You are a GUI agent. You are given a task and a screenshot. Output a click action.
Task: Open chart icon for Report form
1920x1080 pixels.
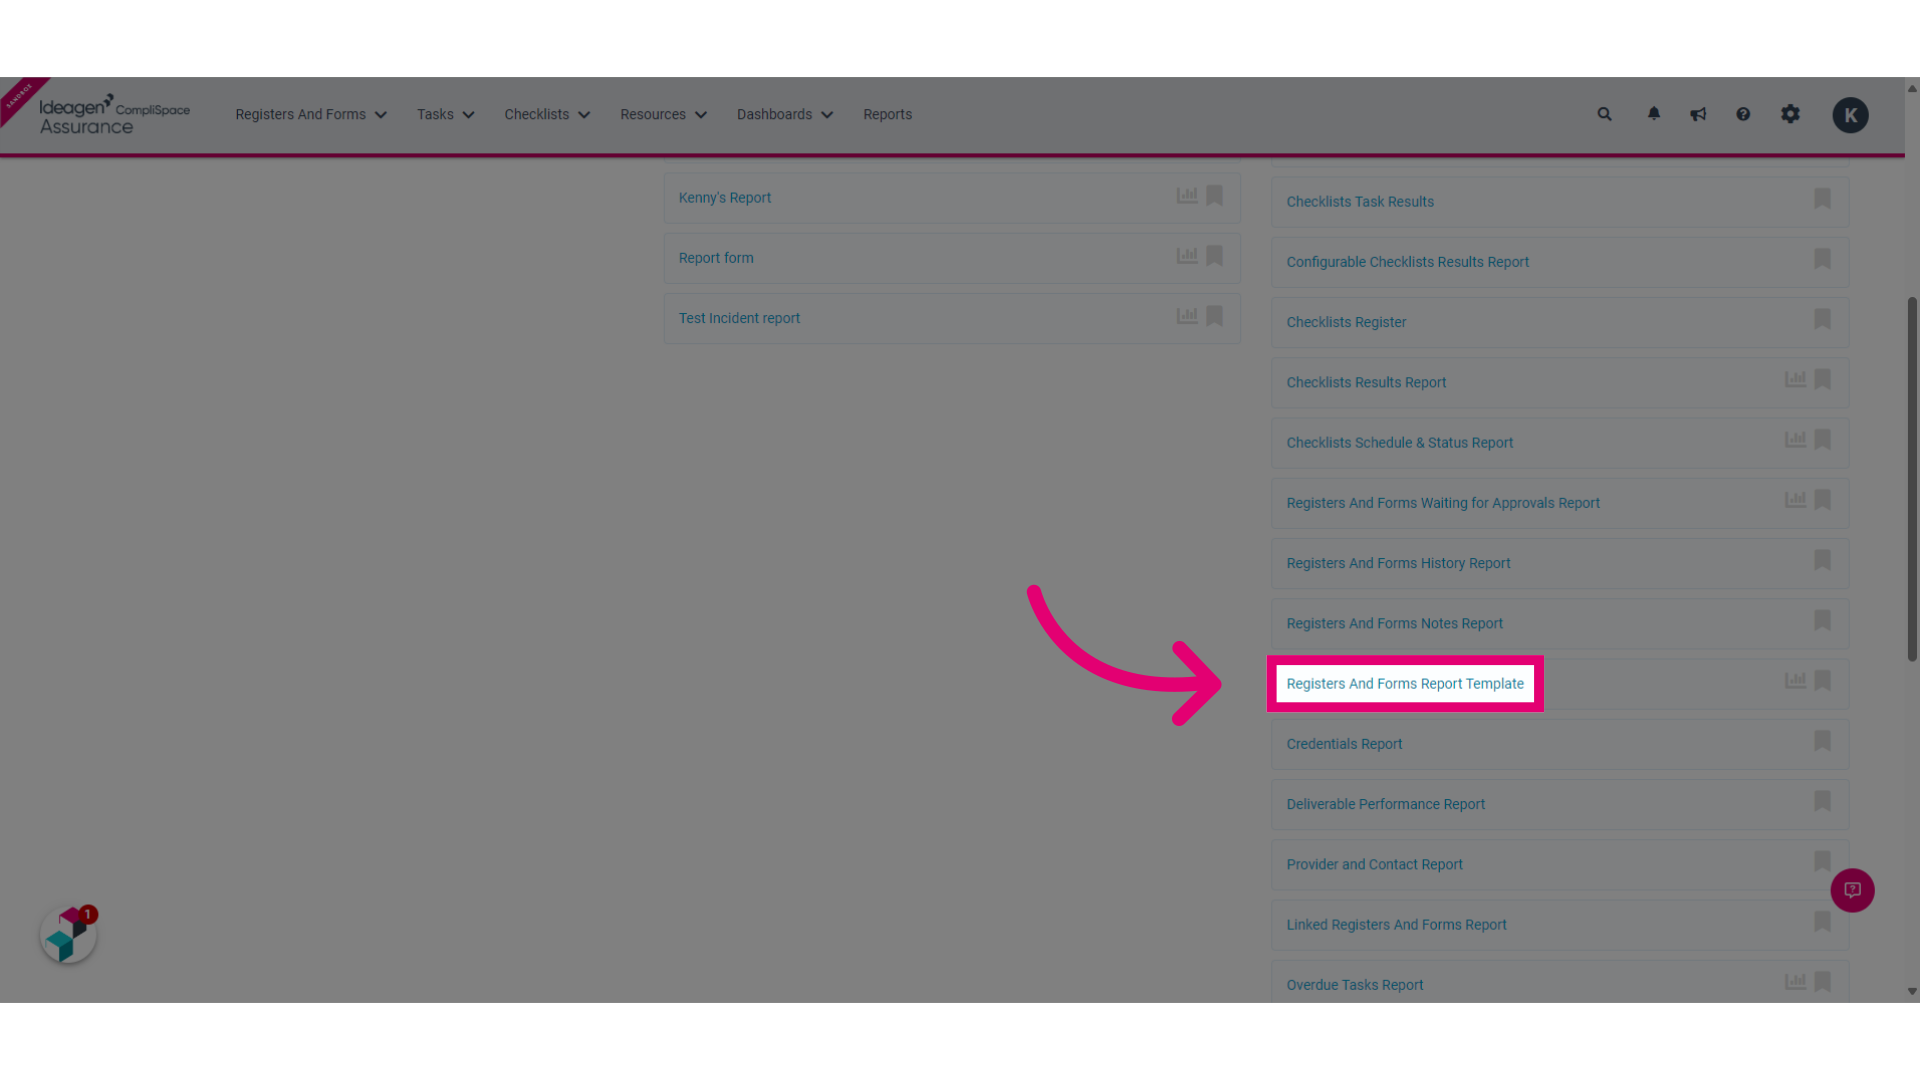click(x=1187, y=256)
